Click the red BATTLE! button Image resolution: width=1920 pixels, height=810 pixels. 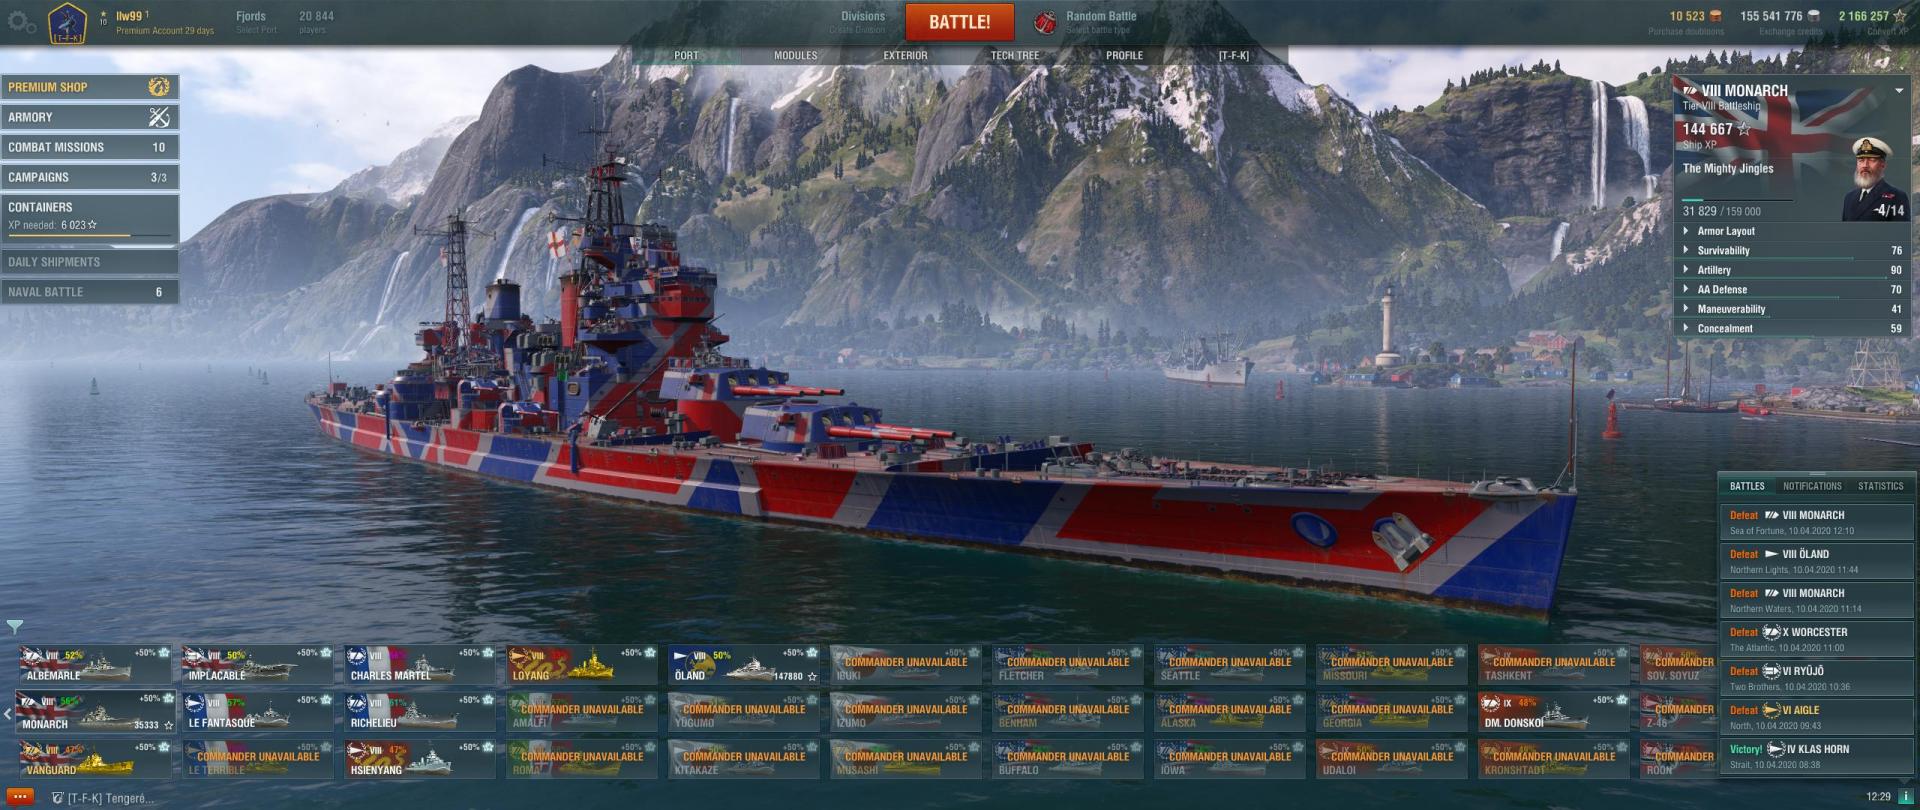pos(959,22)
